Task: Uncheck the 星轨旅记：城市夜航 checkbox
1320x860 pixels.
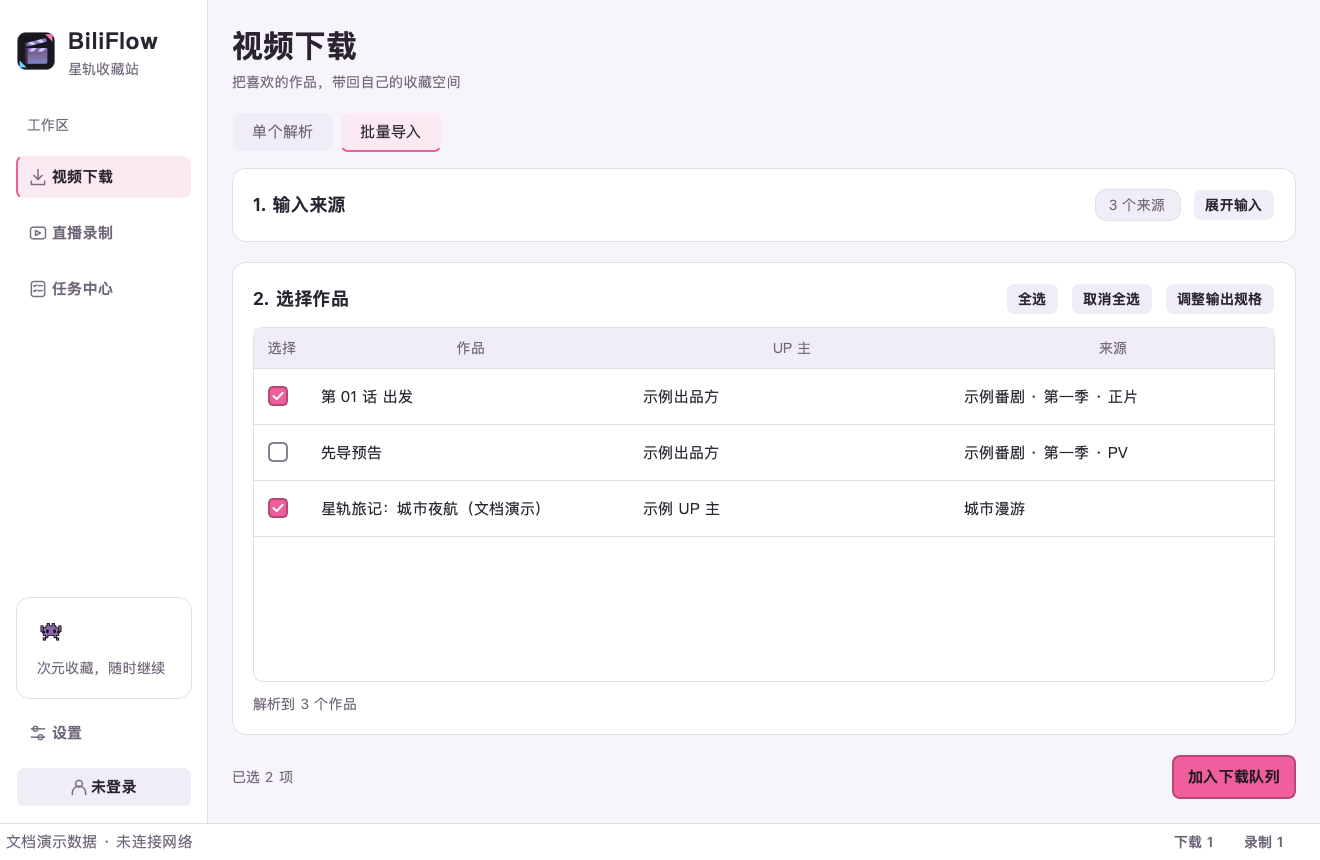Action: [278, 508]
